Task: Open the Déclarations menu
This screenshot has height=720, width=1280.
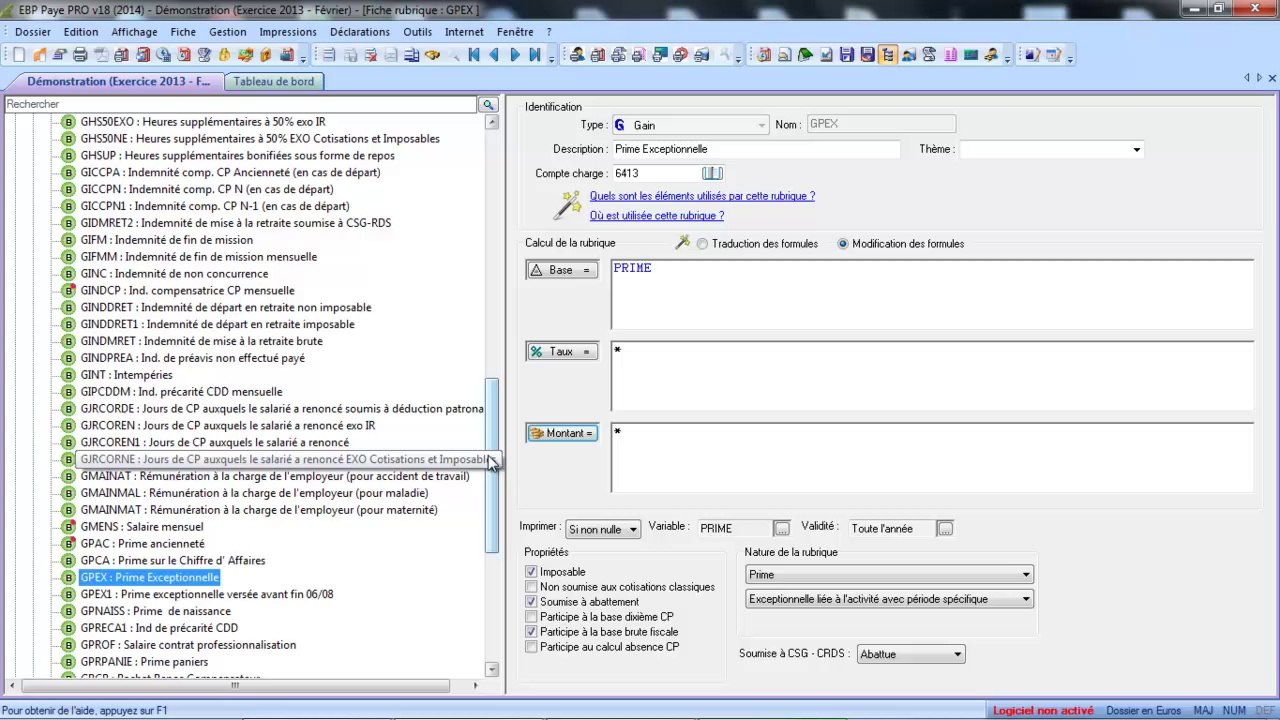Action: pos(360,32)
